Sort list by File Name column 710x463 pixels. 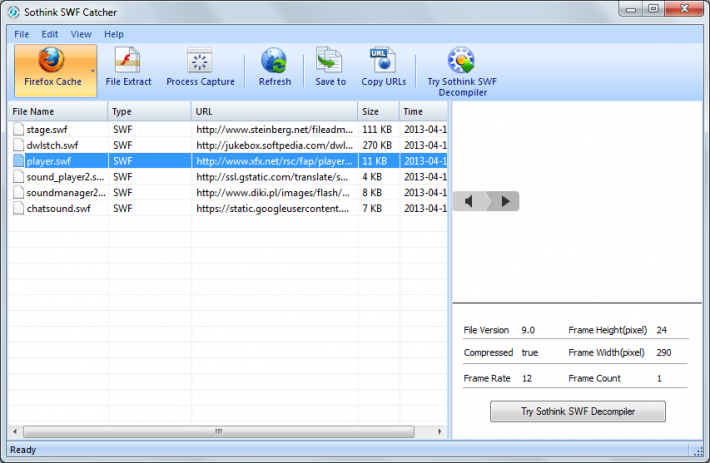(x=58, y=111)
